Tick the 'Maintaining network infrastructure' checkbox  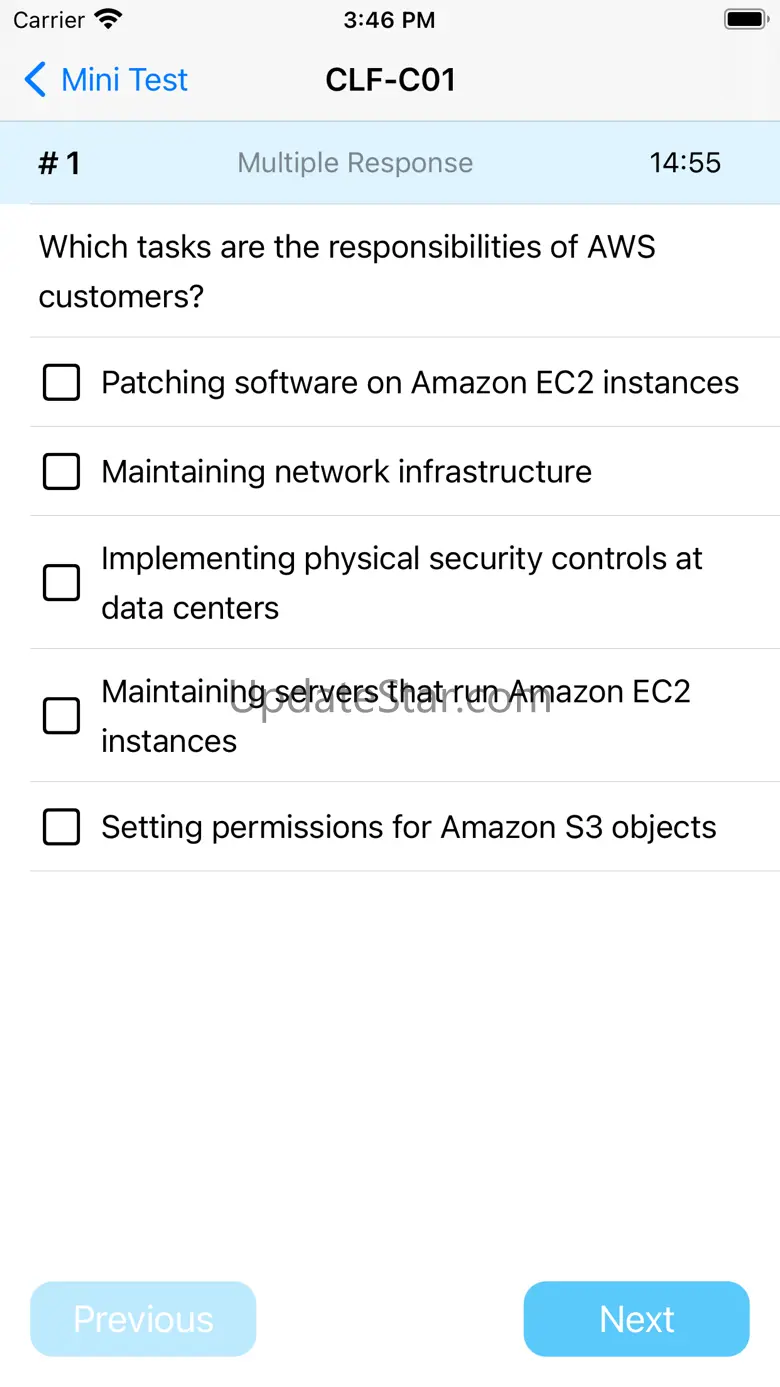point(61,471)
